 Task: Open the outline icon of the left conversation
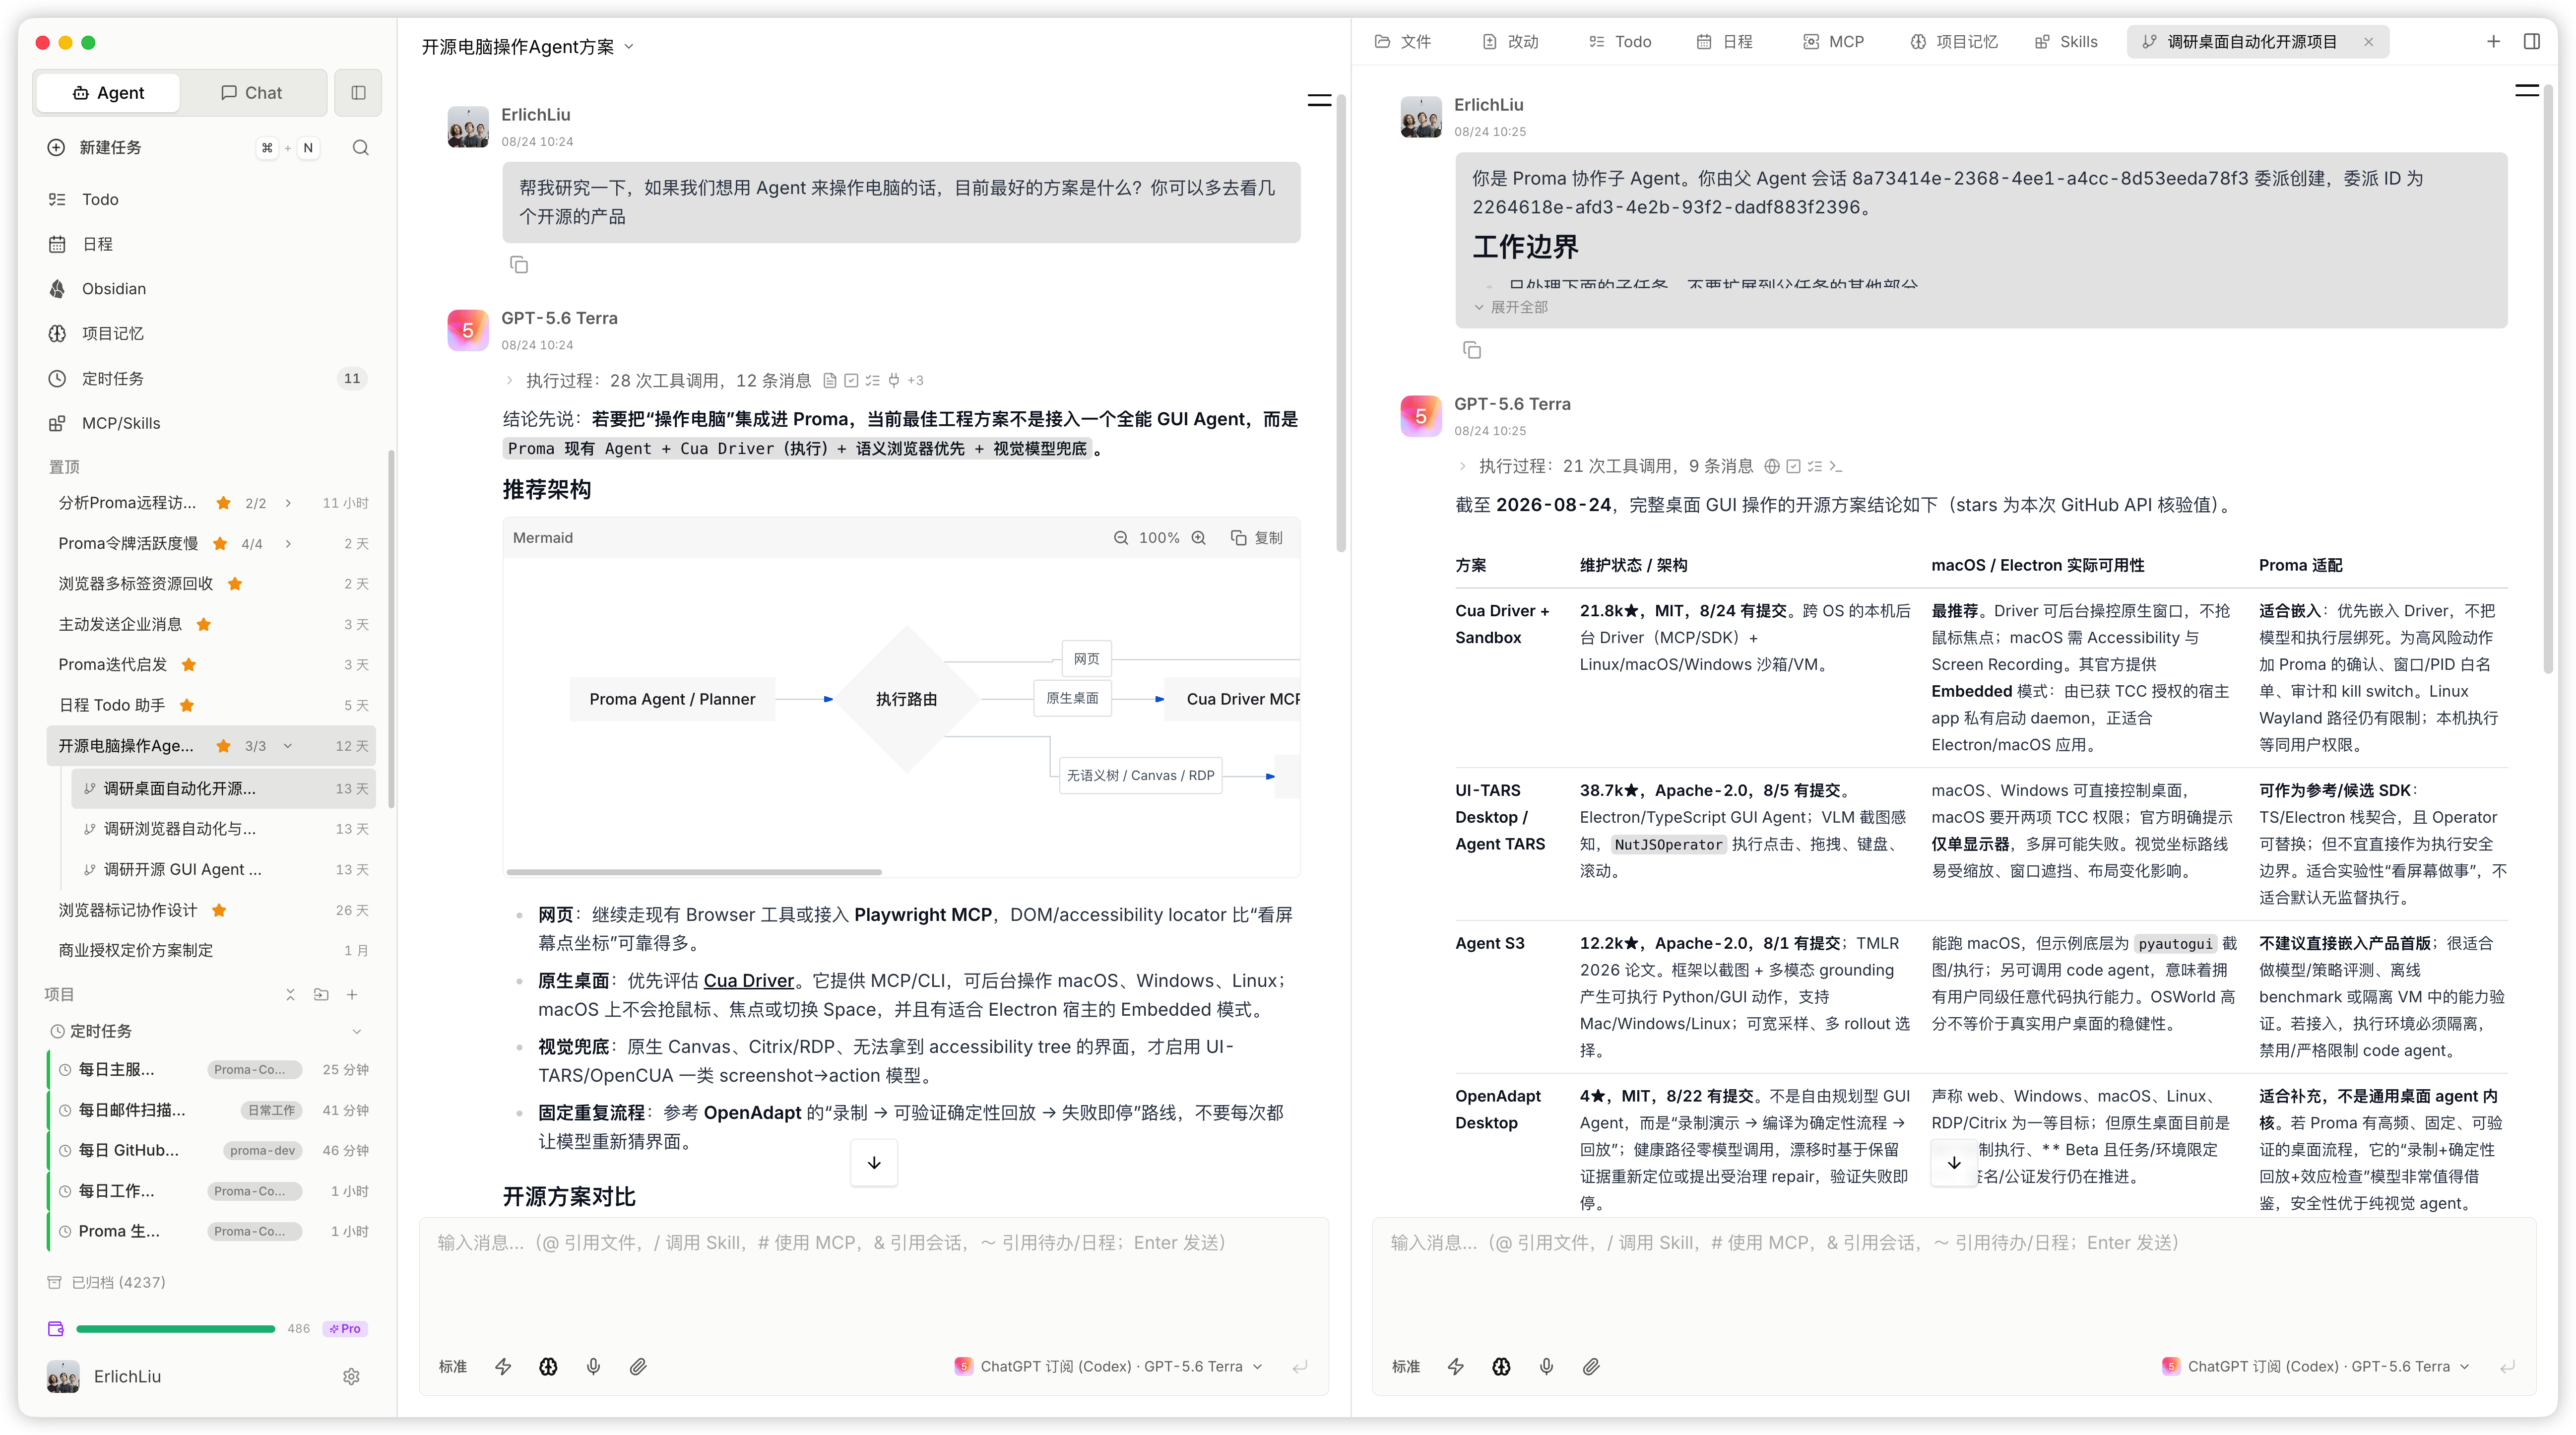tap(1319, 100)
